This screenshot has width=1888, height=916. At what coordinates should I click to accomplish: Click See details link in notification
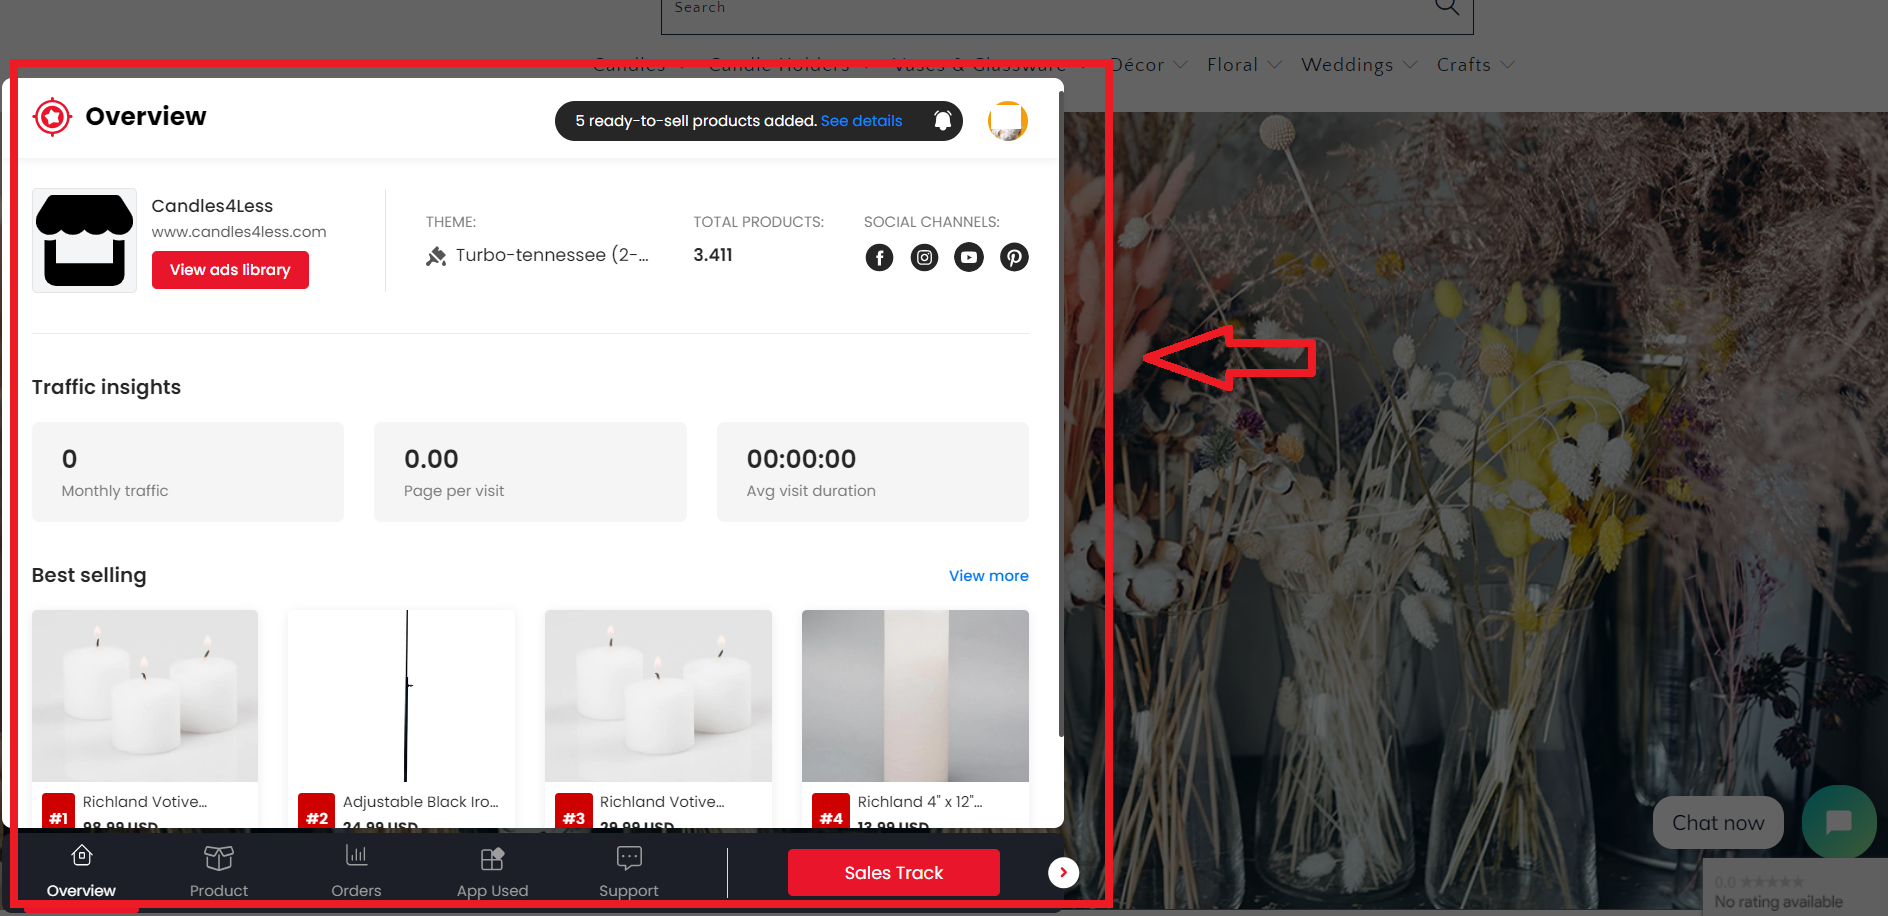pyautogui.click(x=861, y=121)
